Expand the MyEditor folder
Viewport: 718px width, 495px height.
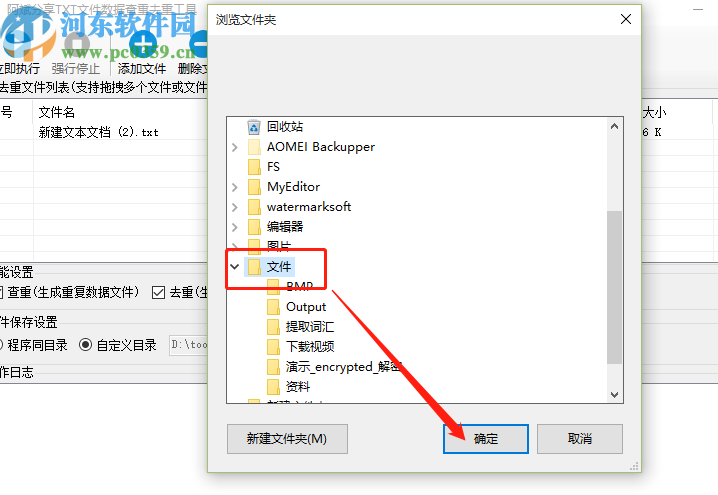[x=235, y=187]
